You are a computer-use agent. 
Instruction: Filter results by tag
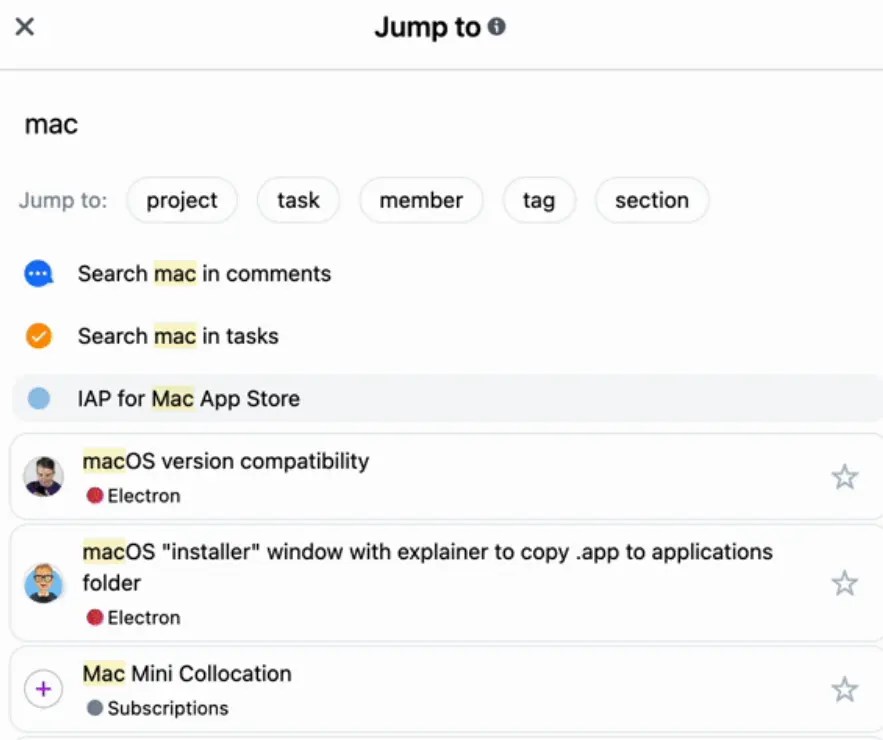[x=539, y=200]
